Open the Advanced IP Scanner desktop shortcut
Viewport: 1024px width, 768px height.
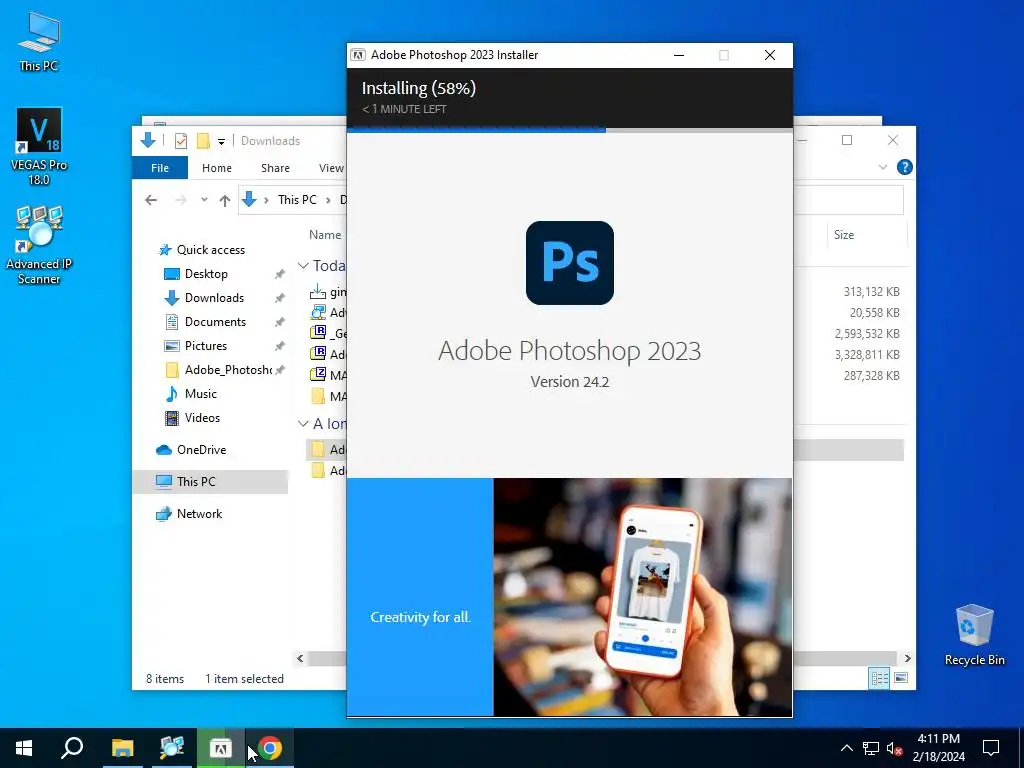(39, 245)
